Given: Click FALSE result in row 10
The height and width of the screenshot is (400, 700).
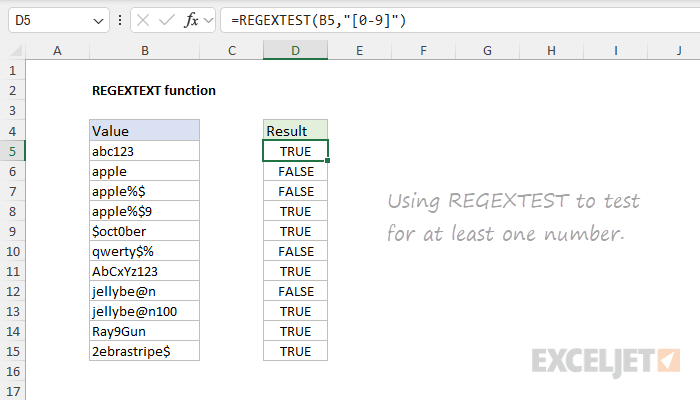Looking at the screenshot, I should click(x=296, y=251).
